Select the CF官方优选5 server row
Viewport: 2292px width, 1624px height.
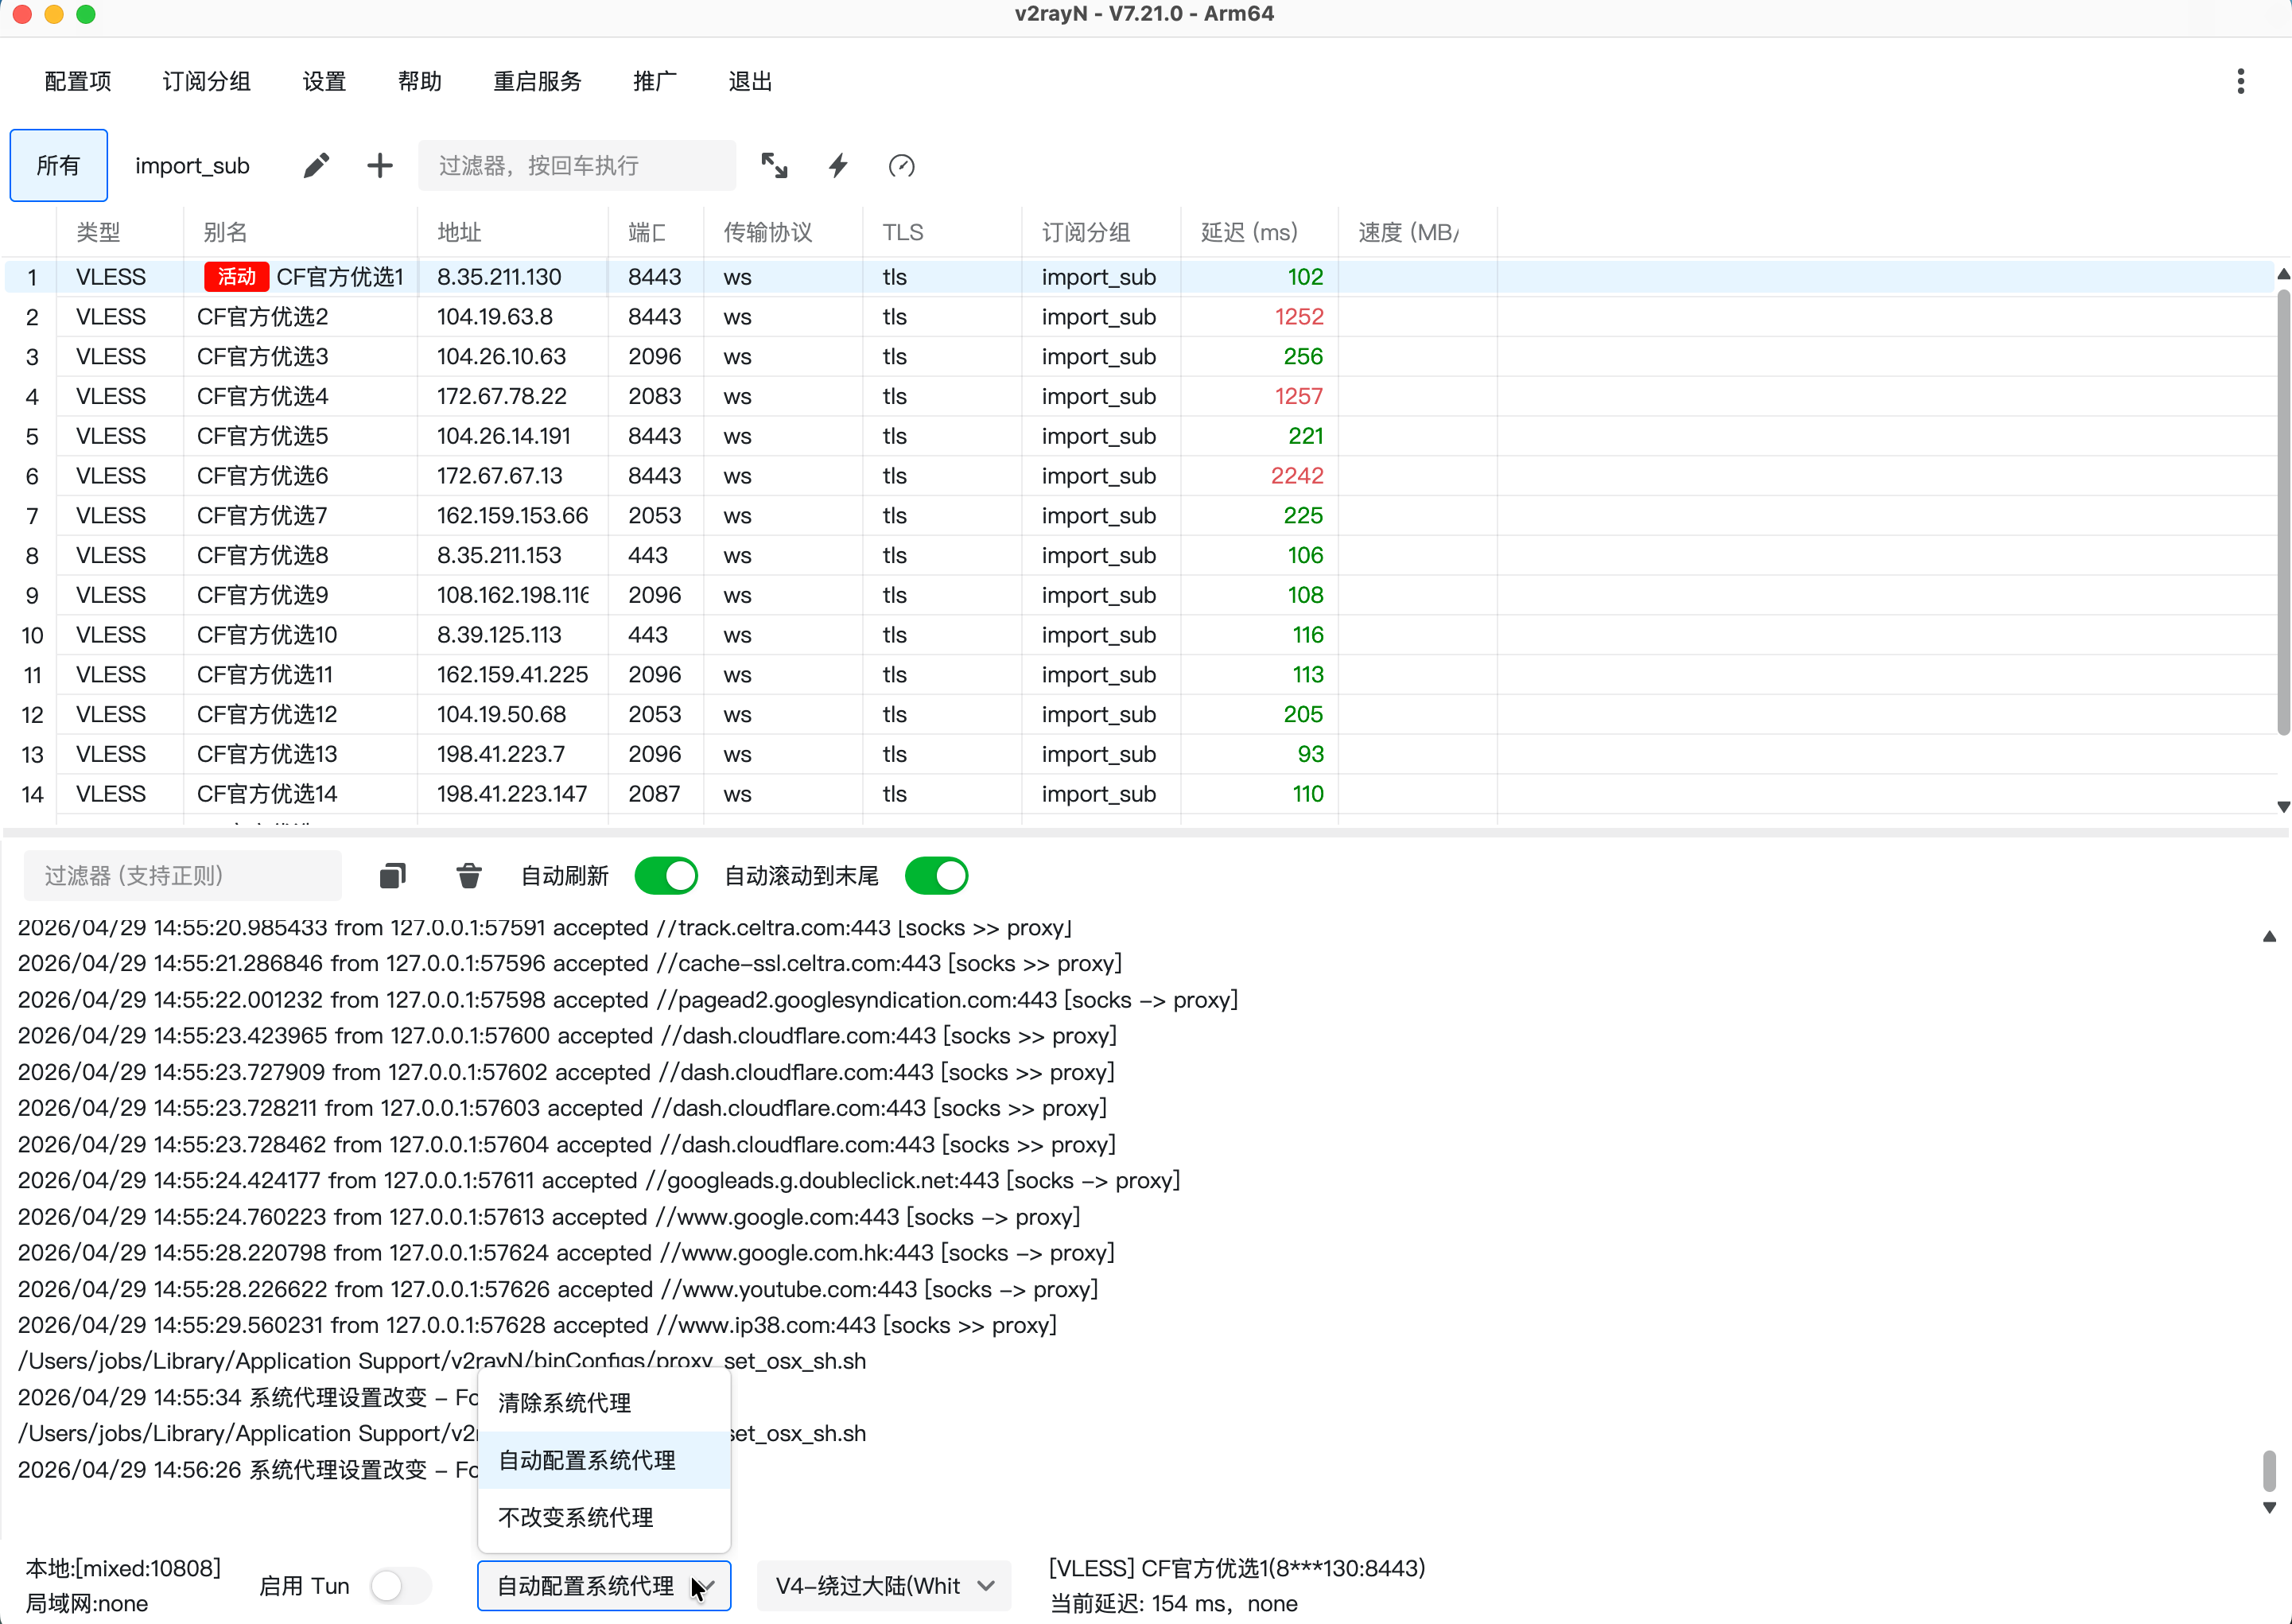1140,436
